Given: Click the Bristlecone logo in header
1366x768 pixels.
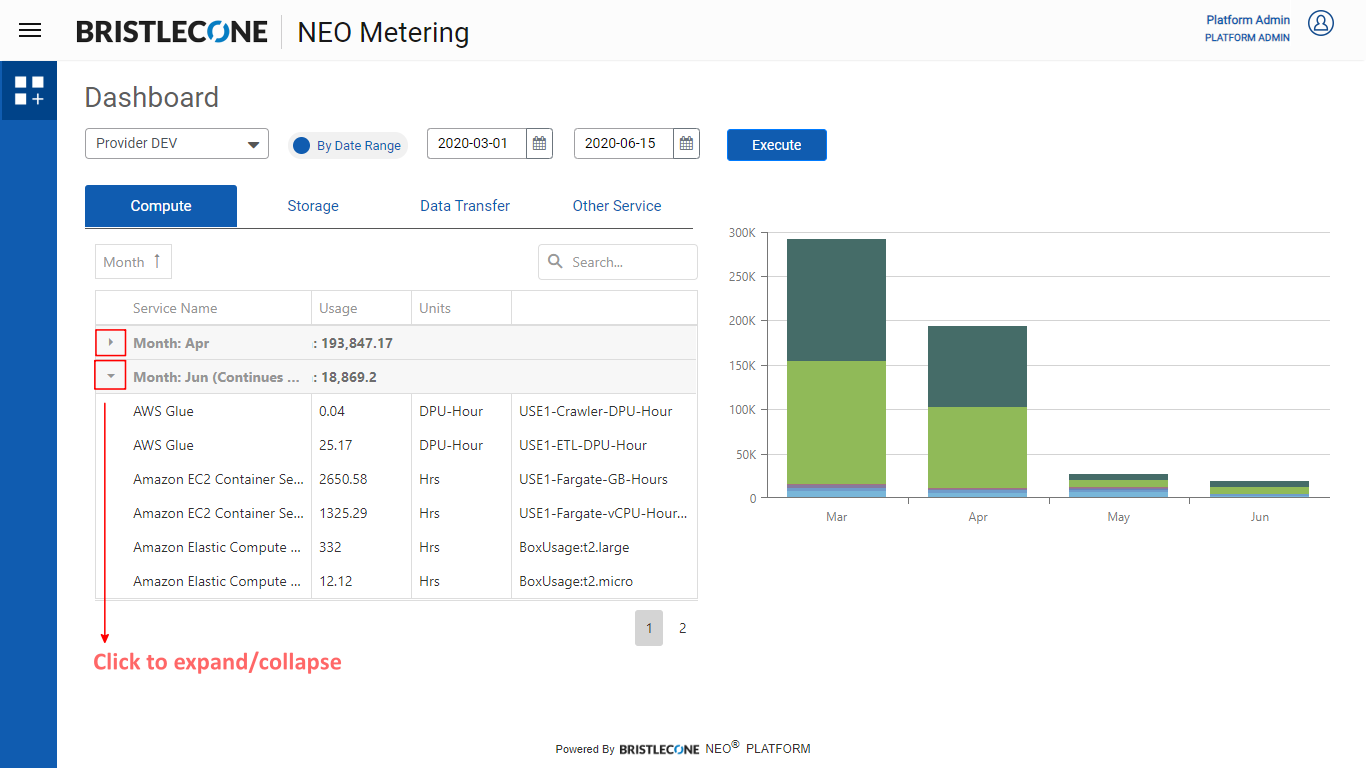Looking at the screenshot, I should pos(172,32).
